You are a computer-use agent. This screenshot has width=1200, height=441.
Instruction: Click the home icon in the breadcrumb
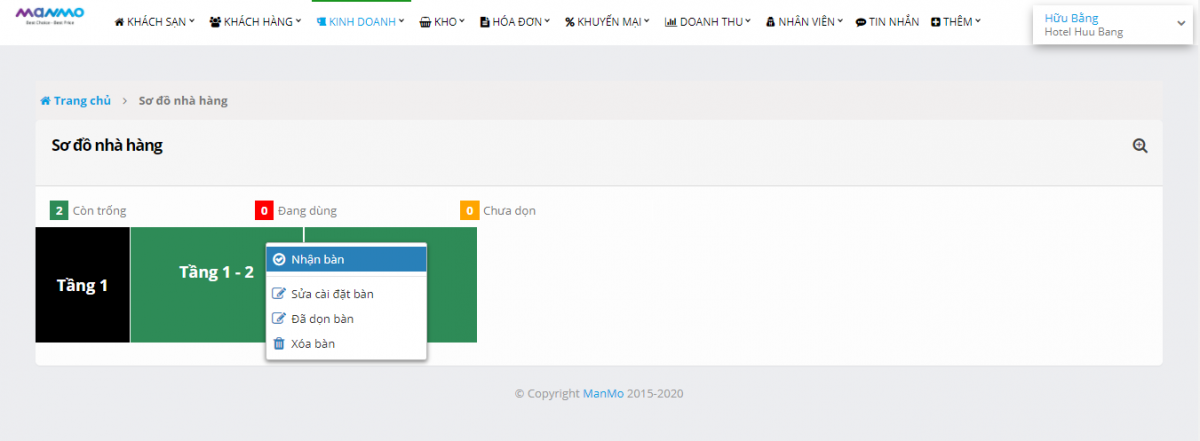click(45, 101)
